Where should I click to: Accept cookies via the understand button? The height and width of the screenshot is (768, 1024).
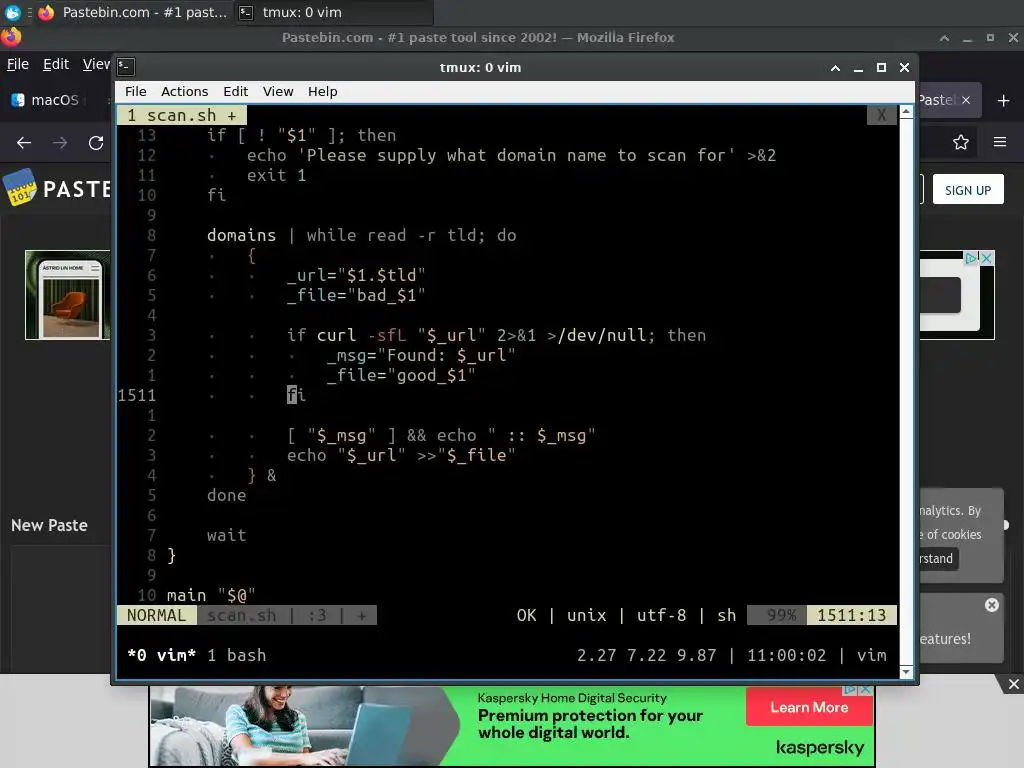click(x=936, y=558)
